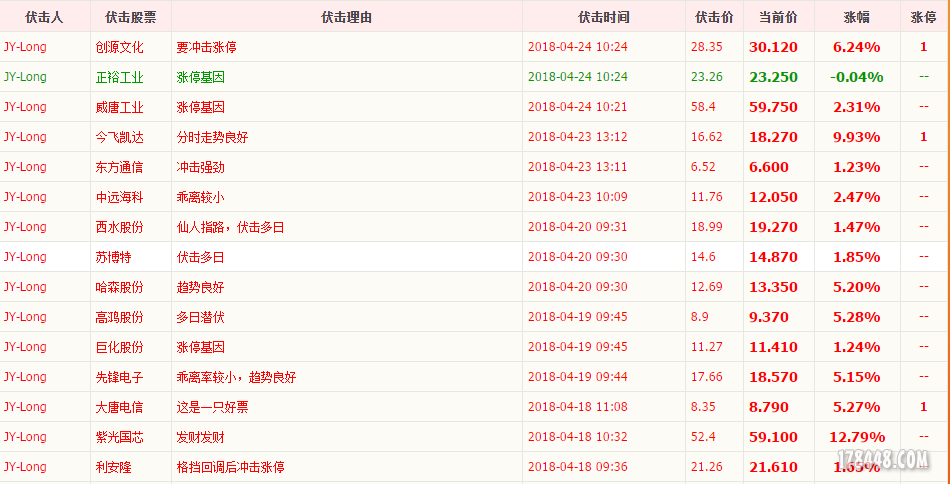The image size is (950, 484).
Task: Click reason 分时走势良好
Action: click(x=212, y=138)
